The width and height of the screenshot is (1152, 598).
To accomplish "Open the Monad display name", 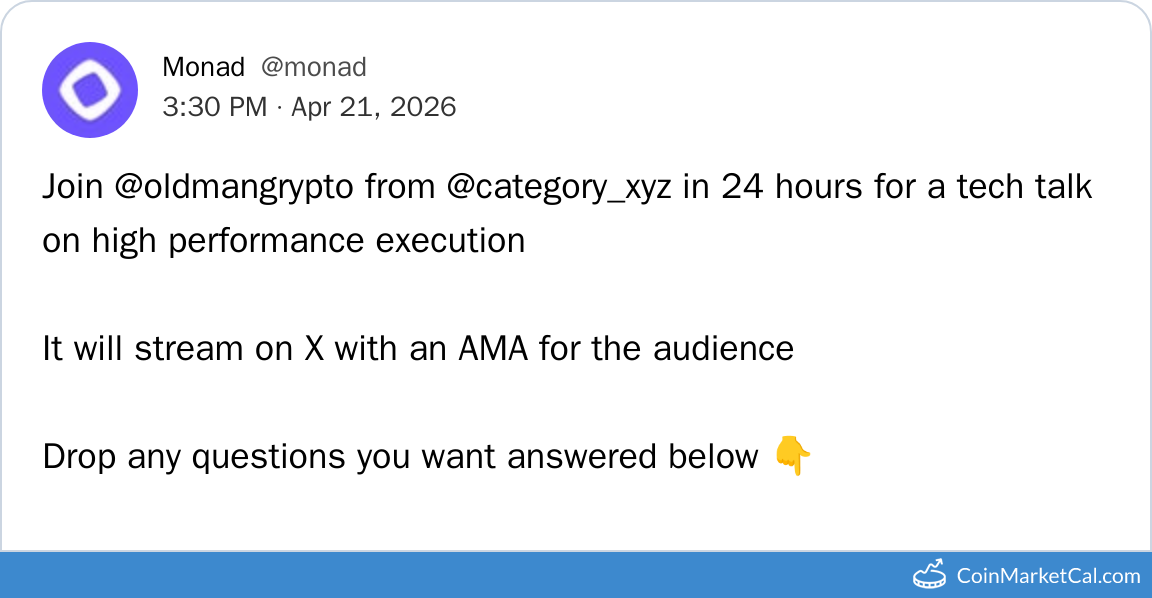I will (203, 67).
